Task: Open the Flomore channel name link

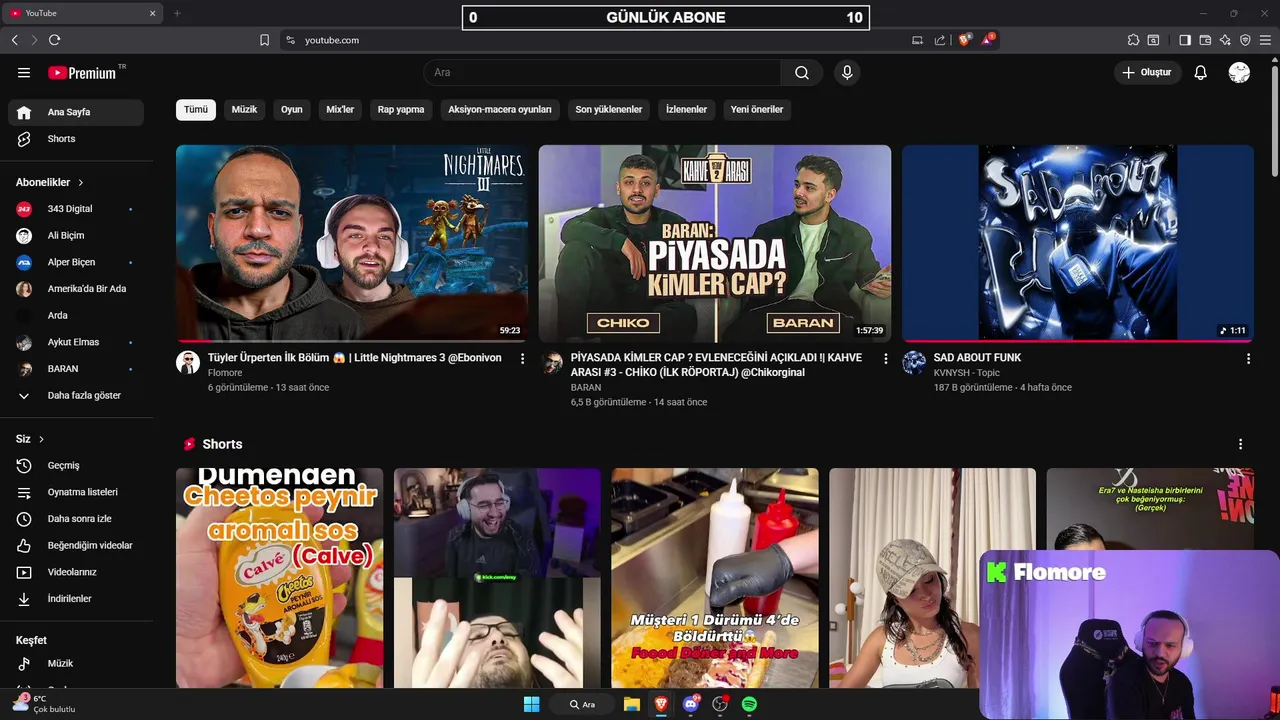Action: coord(225,373)
